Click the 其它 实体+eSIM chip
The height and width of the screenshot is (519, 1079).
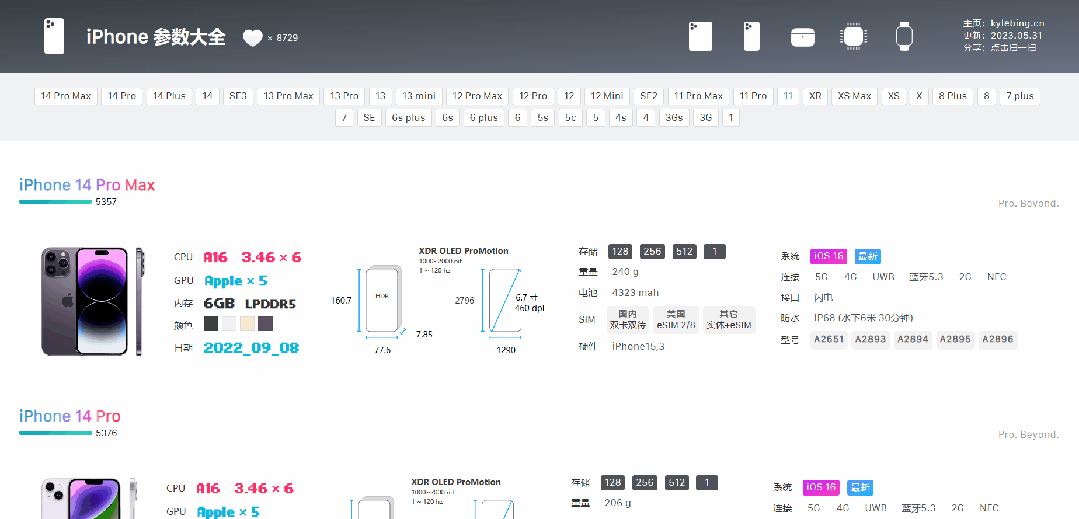(729, 320)
